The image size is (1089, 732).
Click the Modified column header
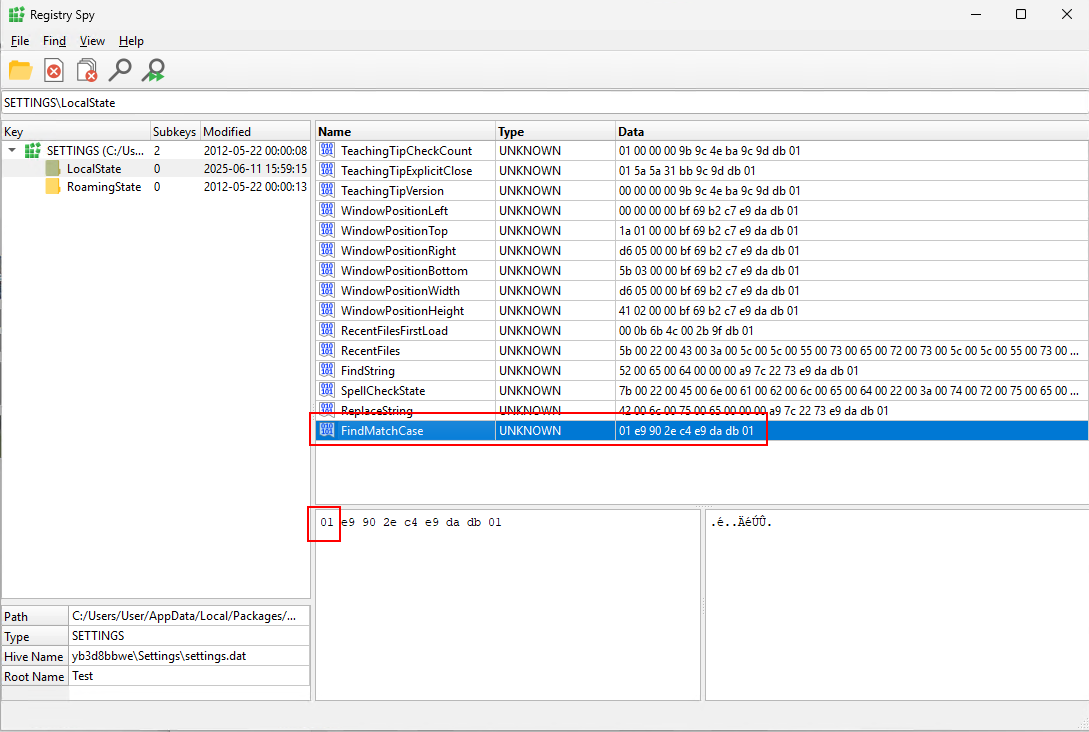coord(255,131)
